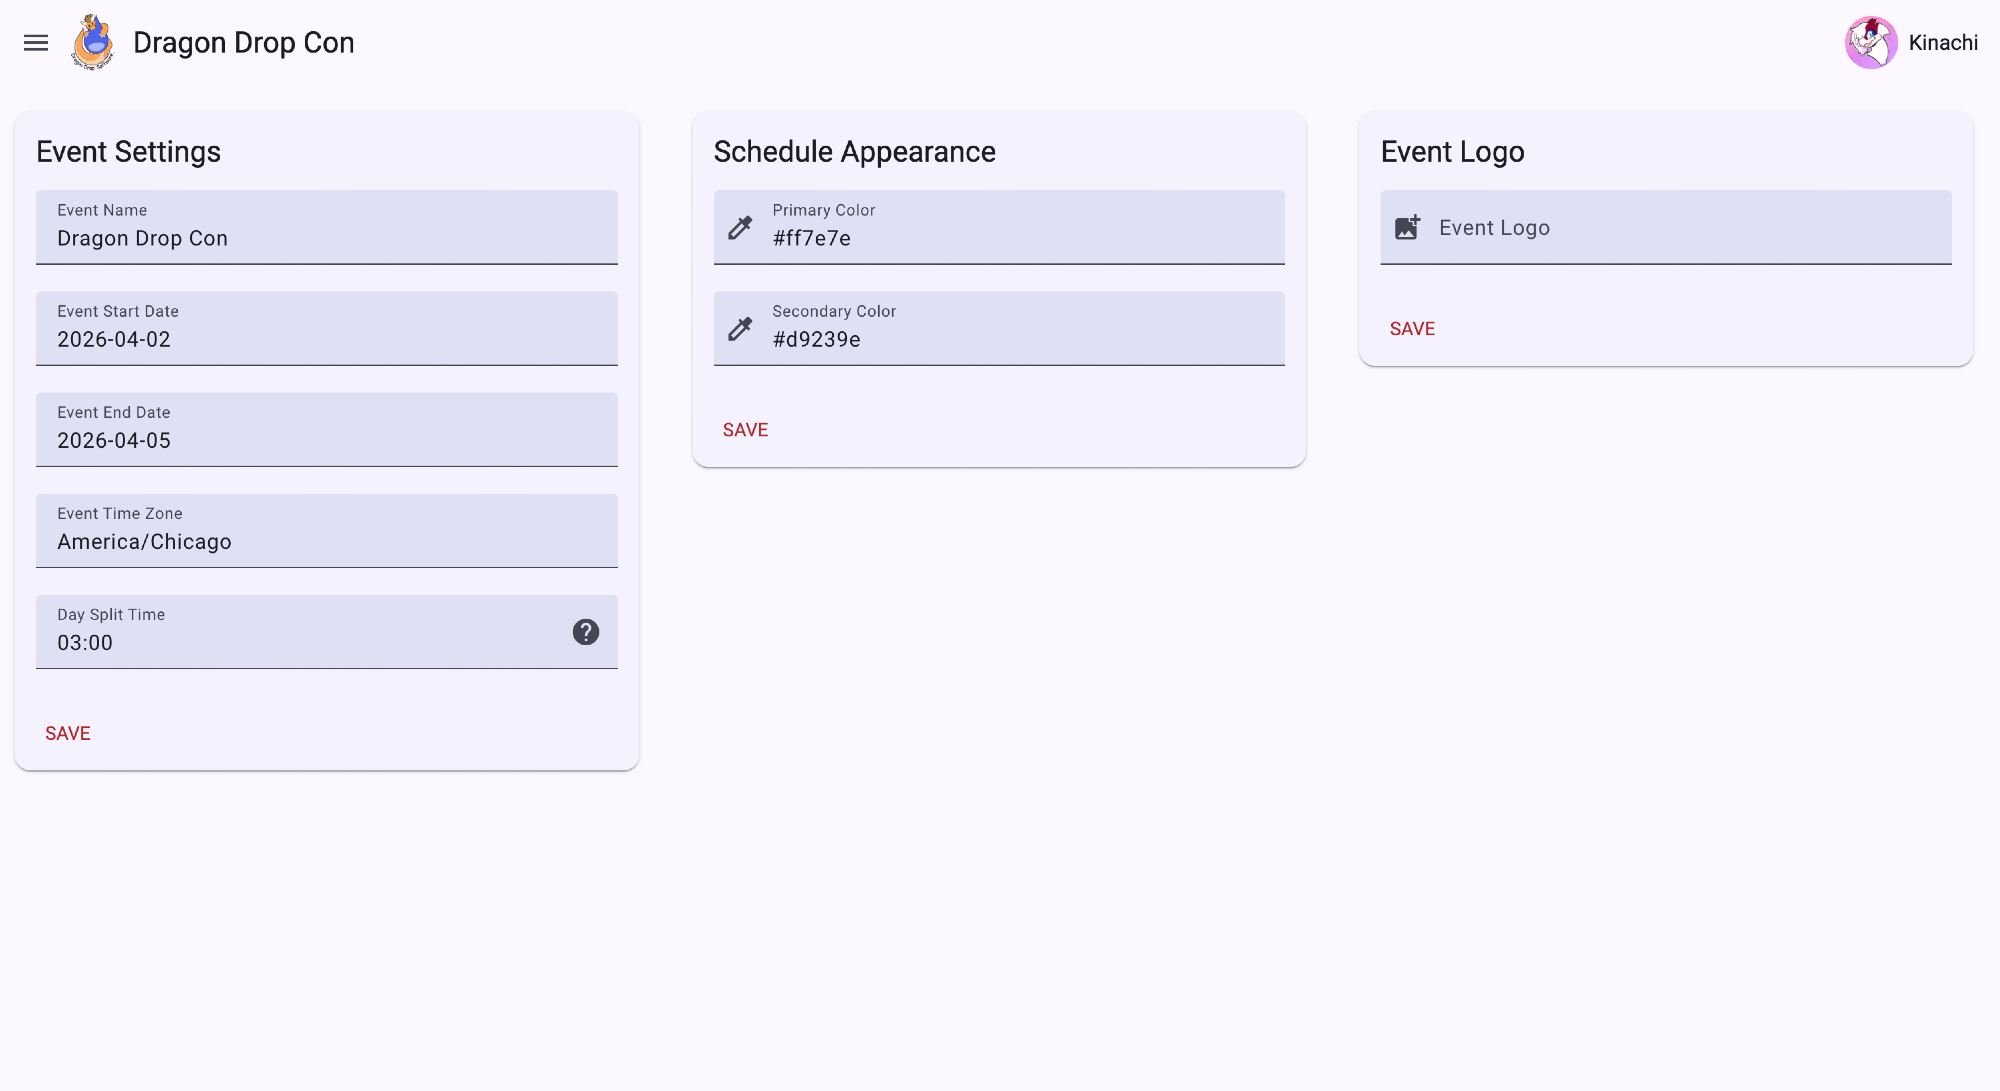Viewport: 2000px width, 1091px height.
Task: Edit the Day Split Time field
Action: (x=300, y=642)
